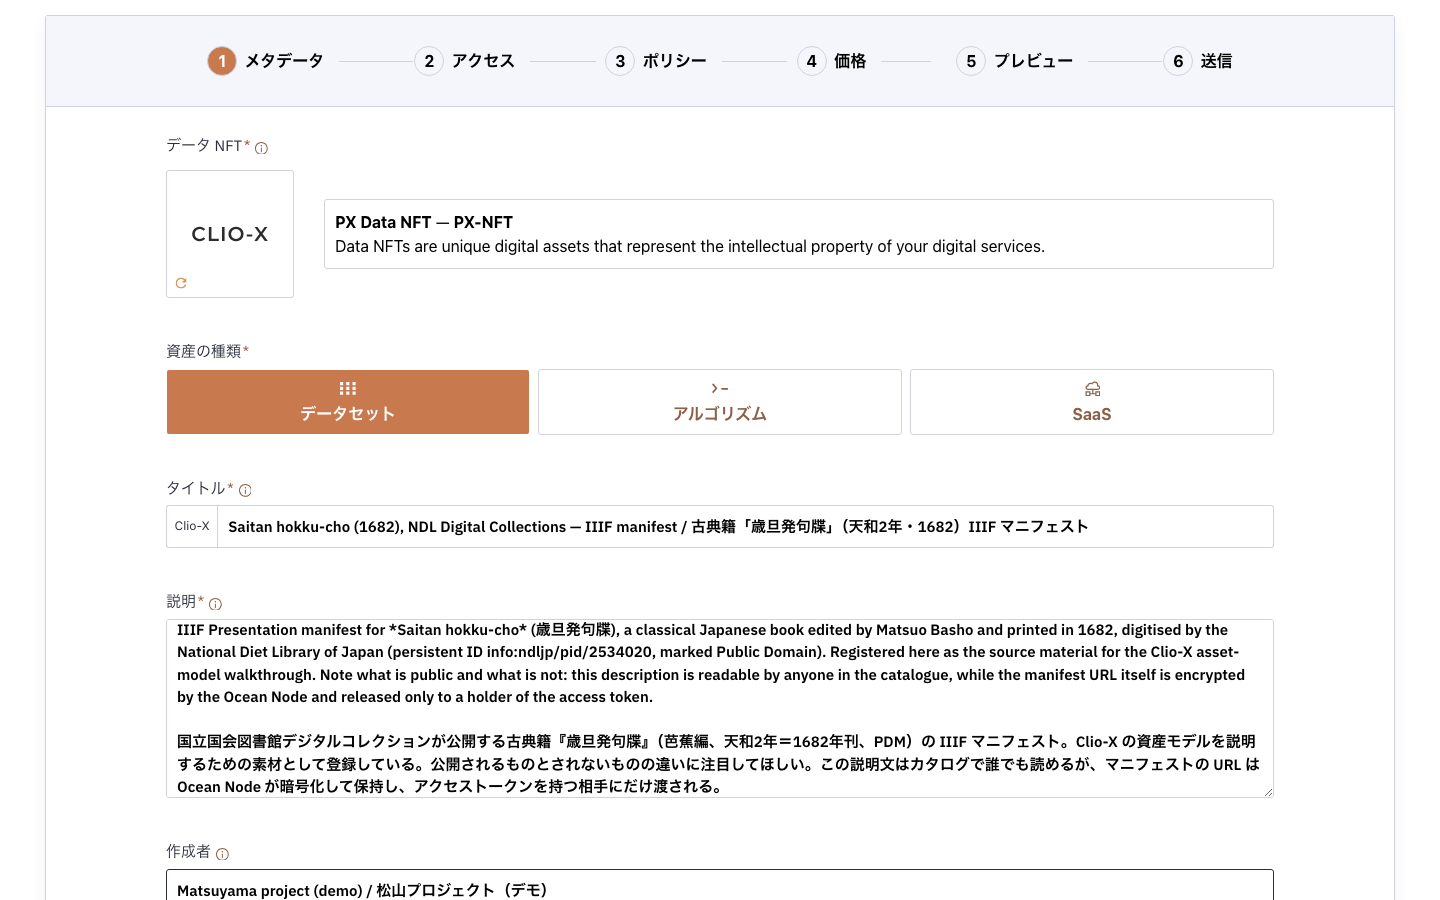
Task: Click the PX Data NFT — PX-NFT heading
Action: [424, 222]
